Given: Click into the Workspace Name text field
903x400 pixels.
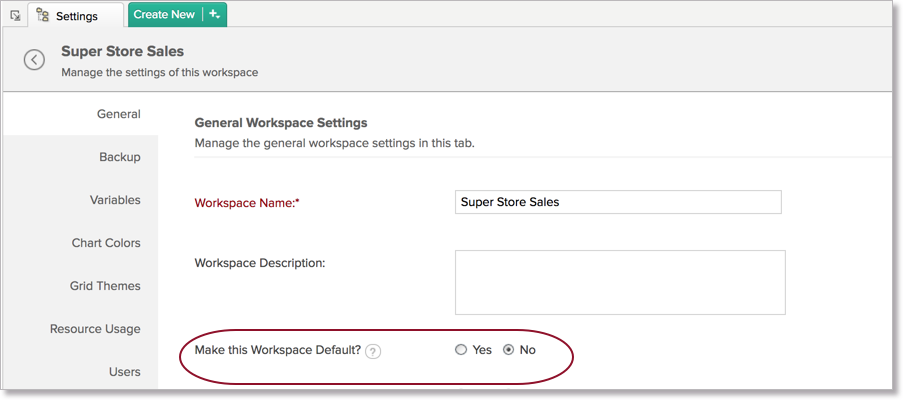Looking at the screenshot, I should click(617, 202).
